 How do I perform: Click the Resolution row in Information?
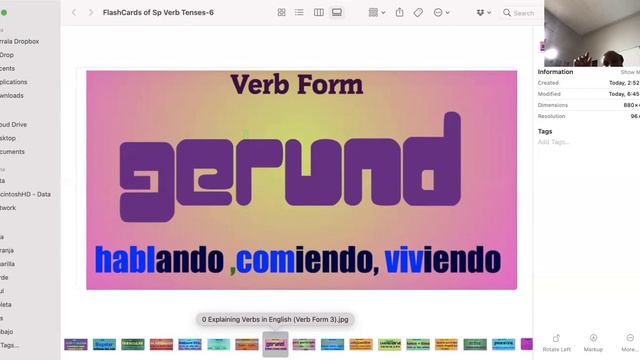coord(589,116)
